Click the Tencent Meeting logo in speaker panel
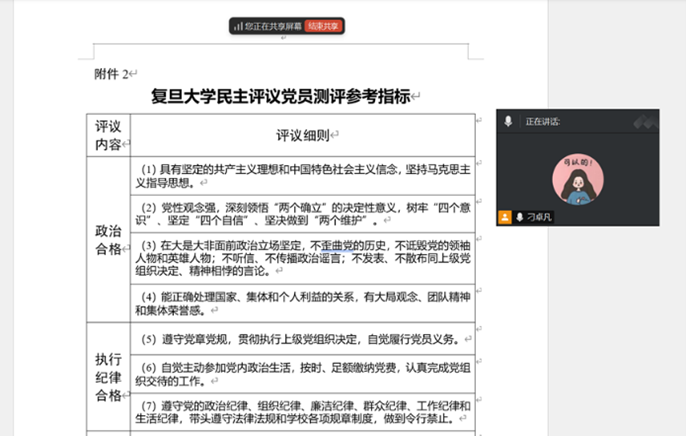This screenshot has width=686, height=436. click(x=645, y=121)
